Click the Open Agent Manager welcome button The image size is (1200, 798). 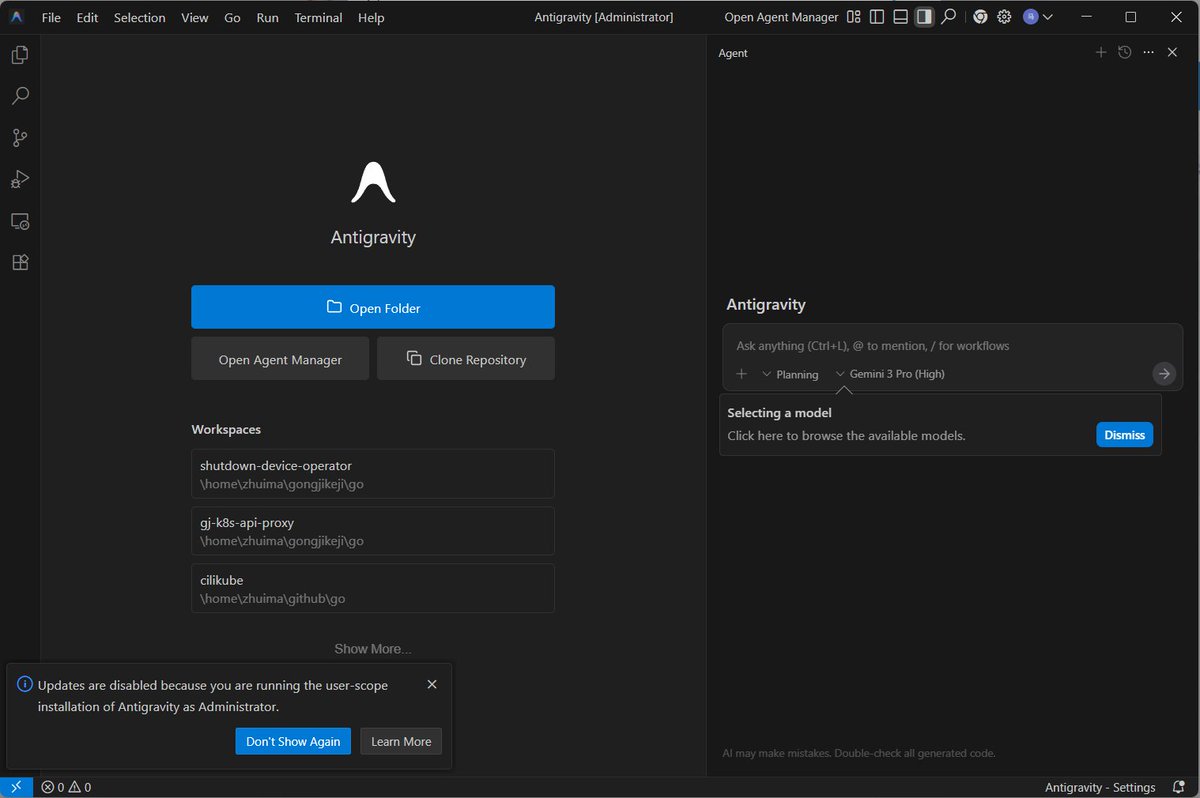tap(280, 359)
